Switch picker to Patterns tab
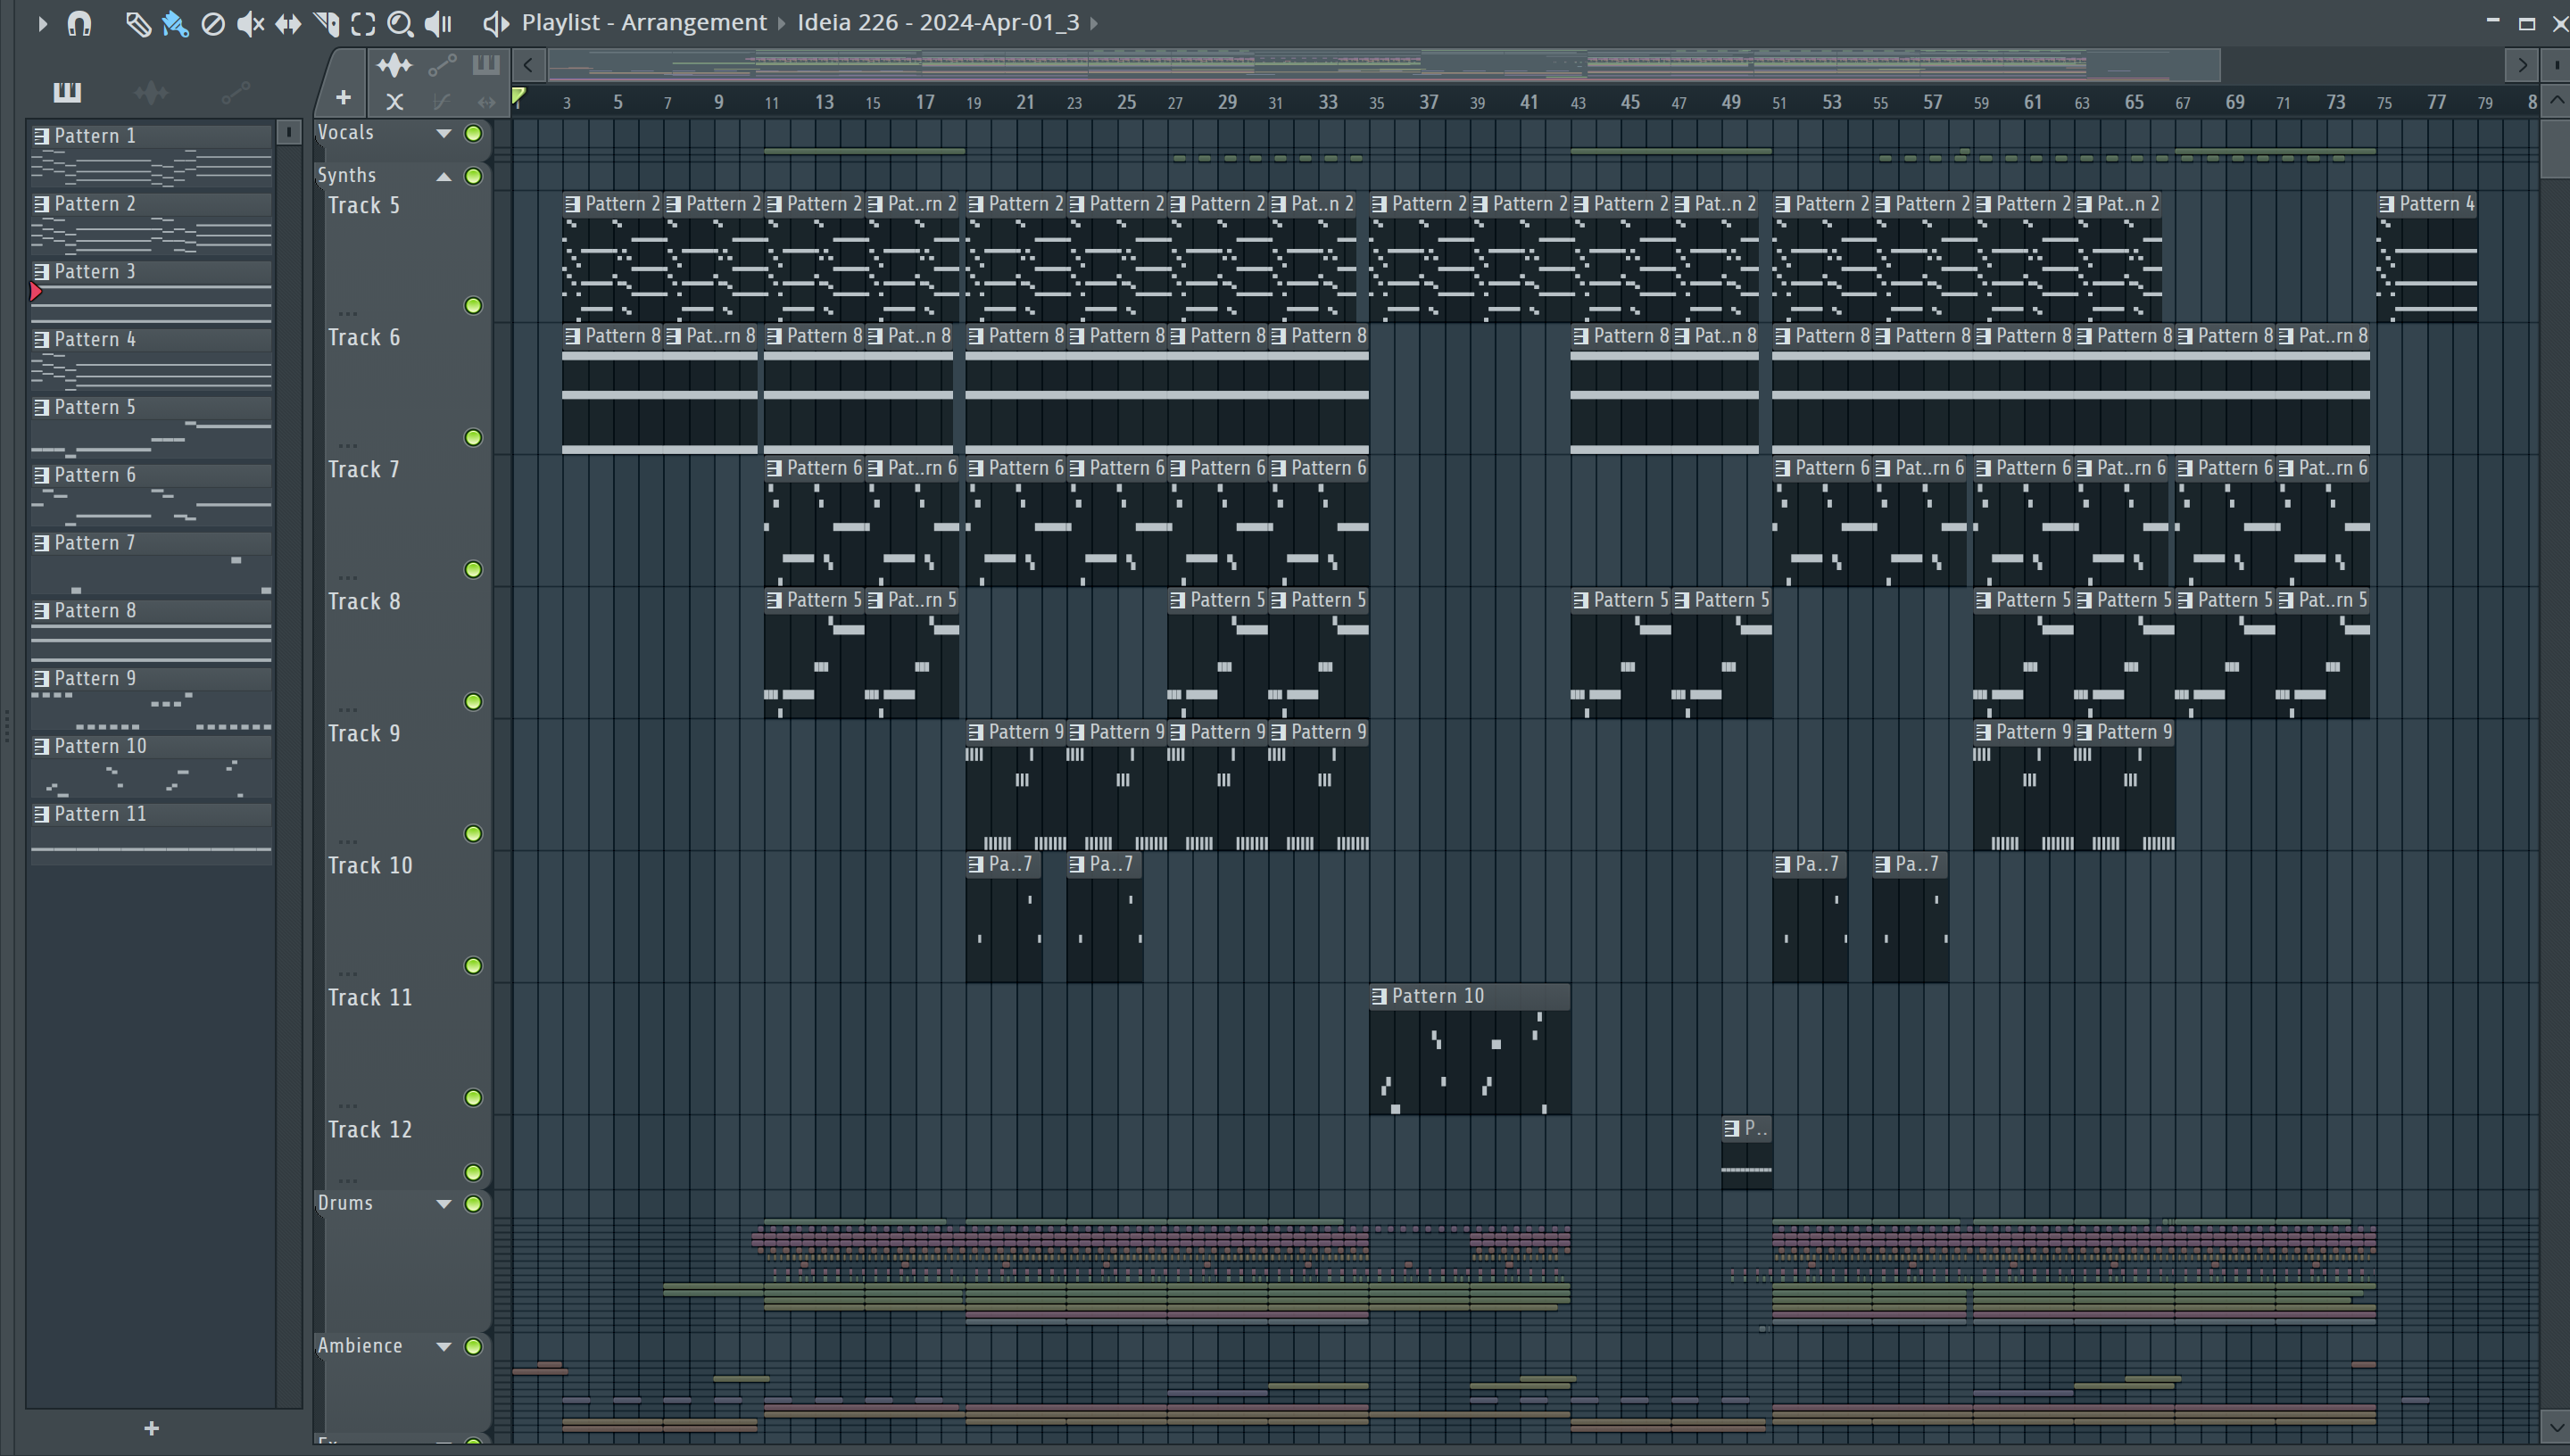Image resolution: width=2570 pixels, height=1456 pixels. (x=67, y=92)
